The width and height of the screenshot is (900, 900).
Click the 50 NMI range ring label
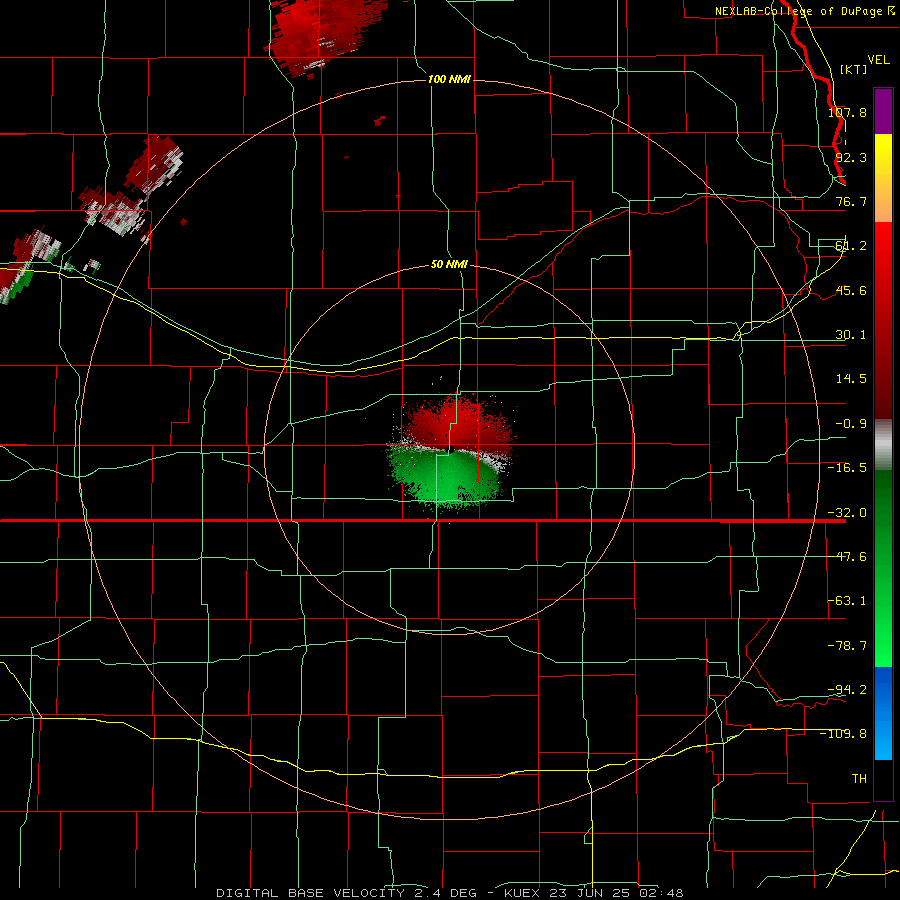[449, 264]
